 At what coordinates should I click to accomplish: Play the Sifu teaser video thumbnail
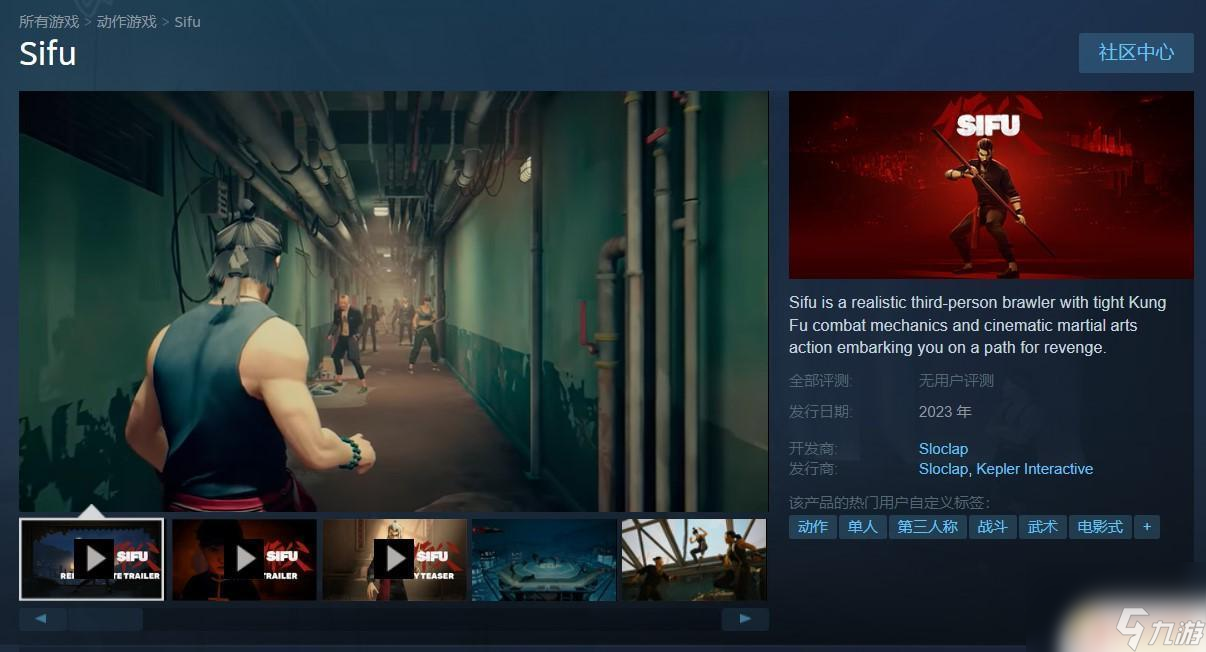395,559
